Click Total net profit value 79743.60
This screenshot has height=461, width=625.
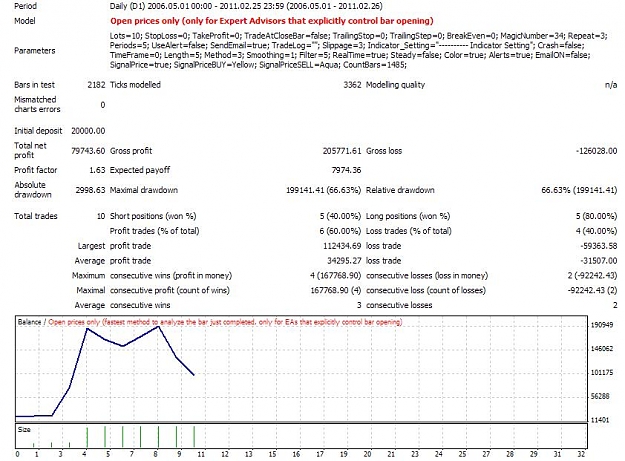88,151
